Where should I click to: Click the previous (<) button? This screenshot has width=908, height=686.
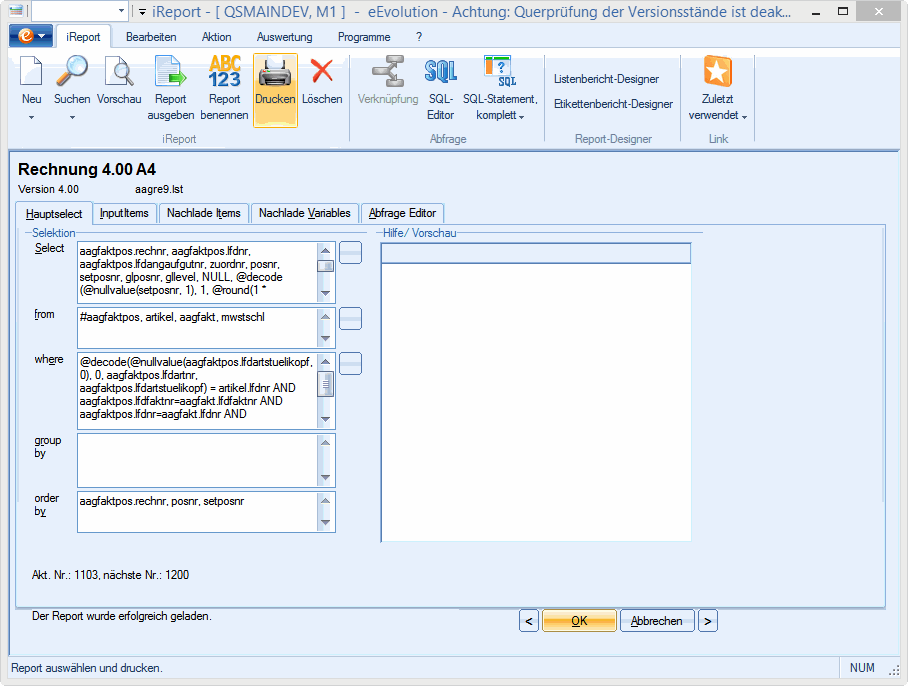tap(529, 621)
